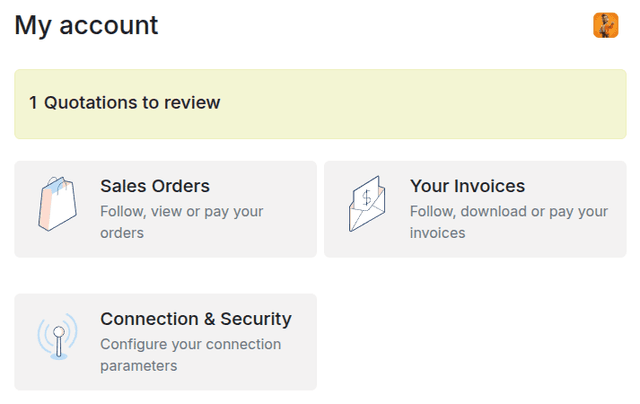The width and height of the screenshot is (640, 404).
Task: Click the word 'Security' in the card title
Action: [x=257, y=319]
